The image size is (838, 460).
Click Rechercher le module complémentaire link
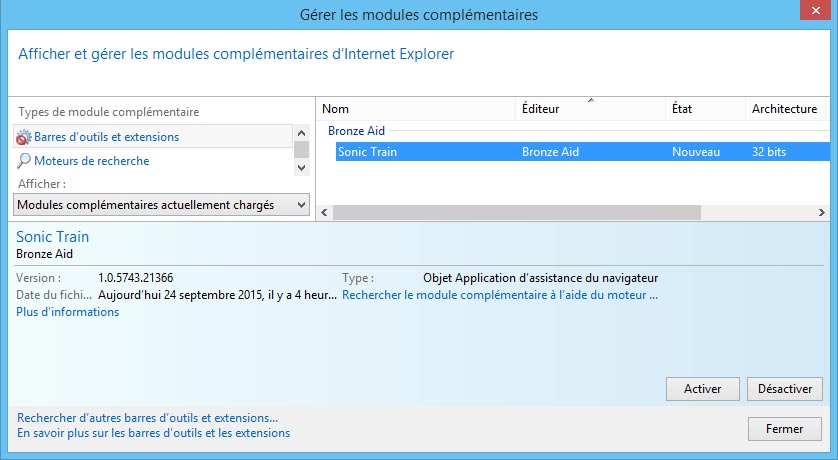coord(500,295)
